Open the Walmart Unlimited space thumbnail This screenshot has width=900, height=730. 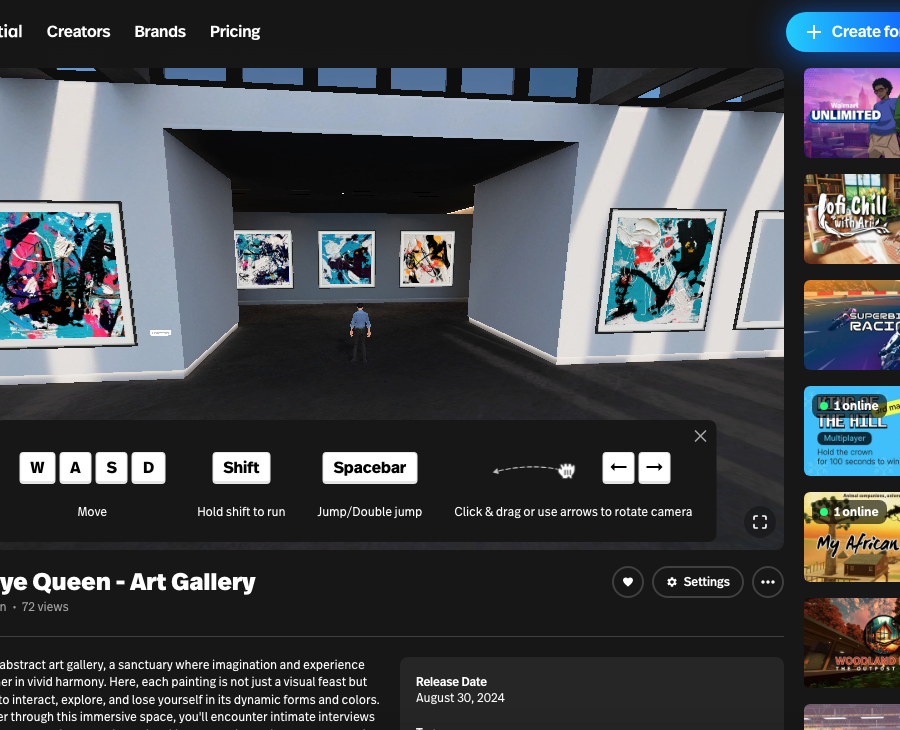tap(852, 113)
